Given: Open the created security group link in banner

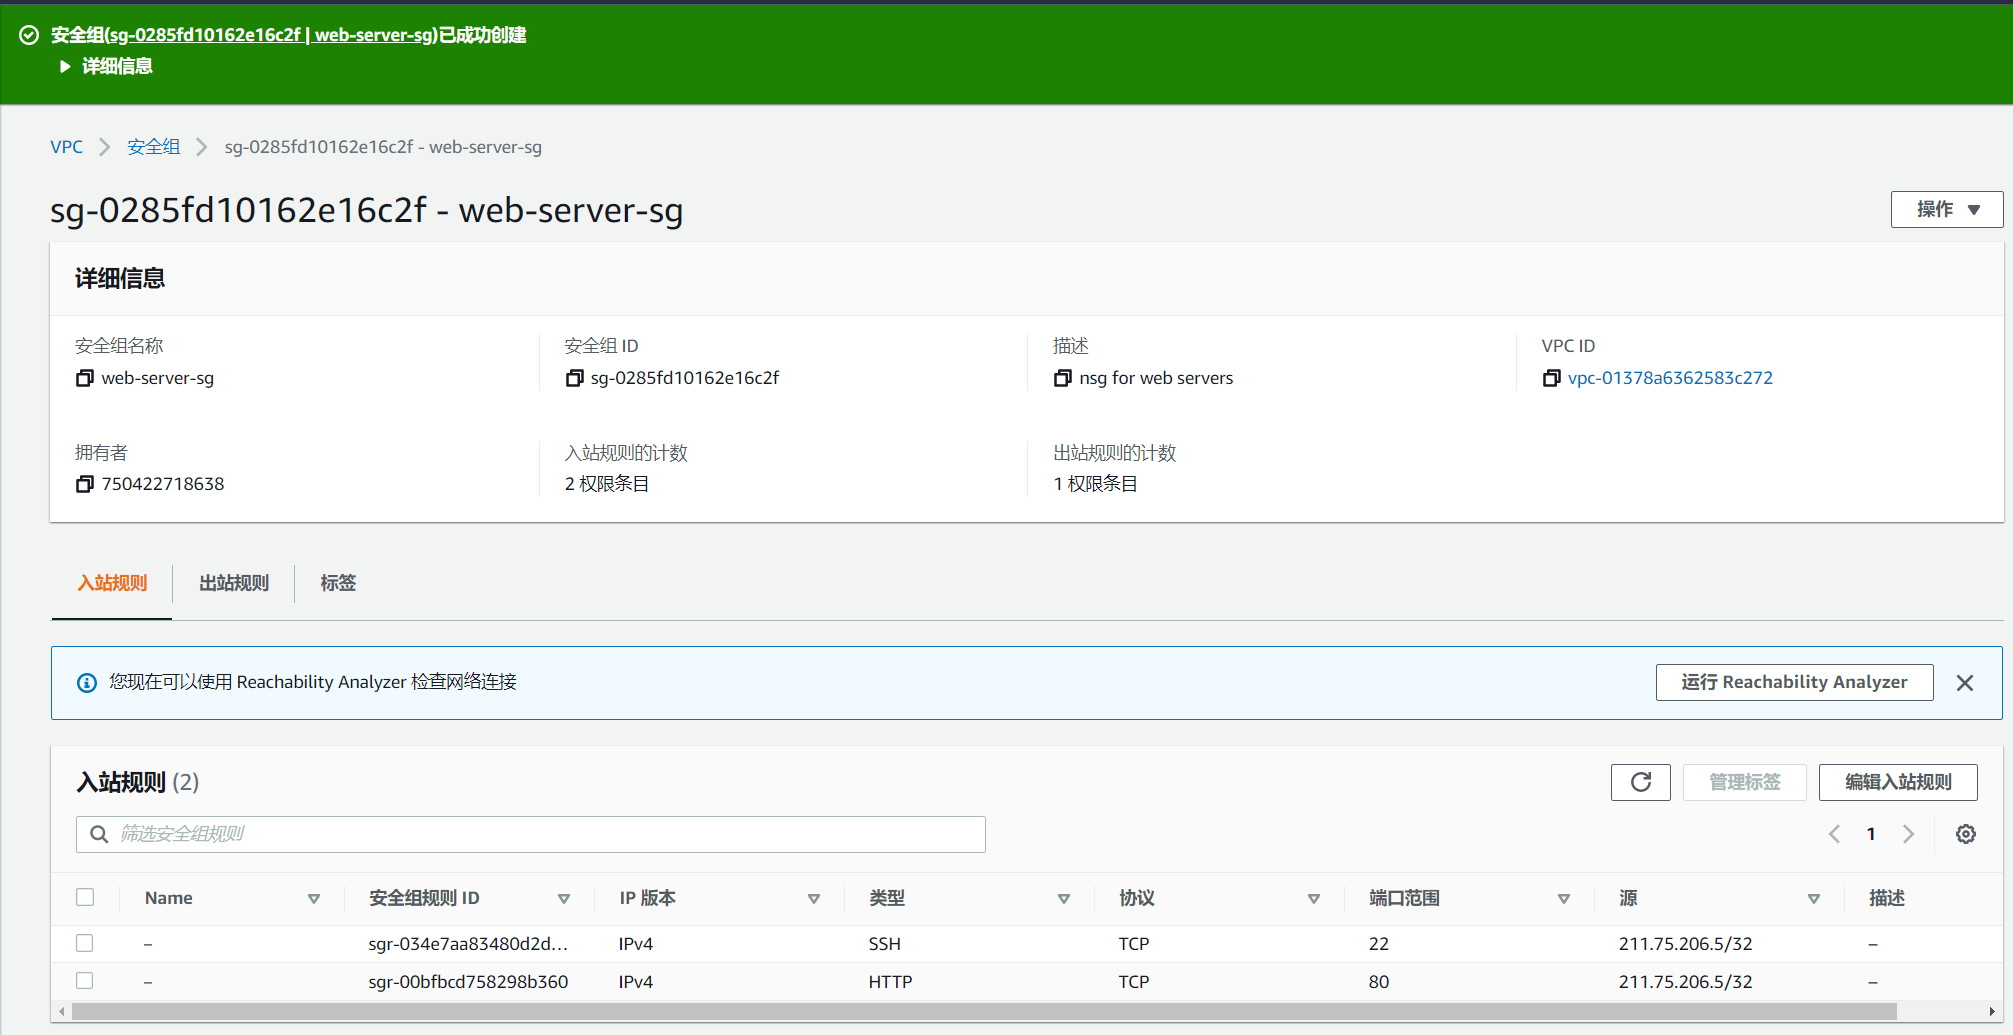Looking at the screenshot, I should point(271,35).
